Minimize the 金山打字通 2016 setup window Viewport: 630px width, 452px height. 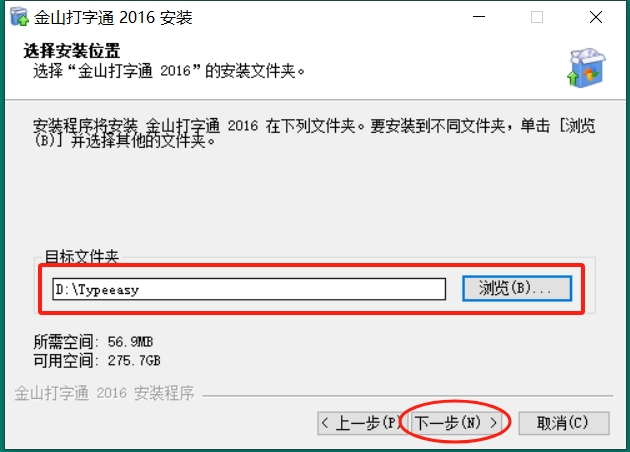tap(479, 17)
